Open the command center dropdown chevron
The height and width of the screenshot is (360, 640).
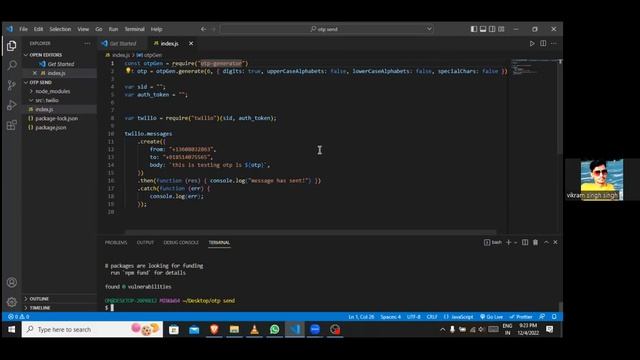[429, 29]
